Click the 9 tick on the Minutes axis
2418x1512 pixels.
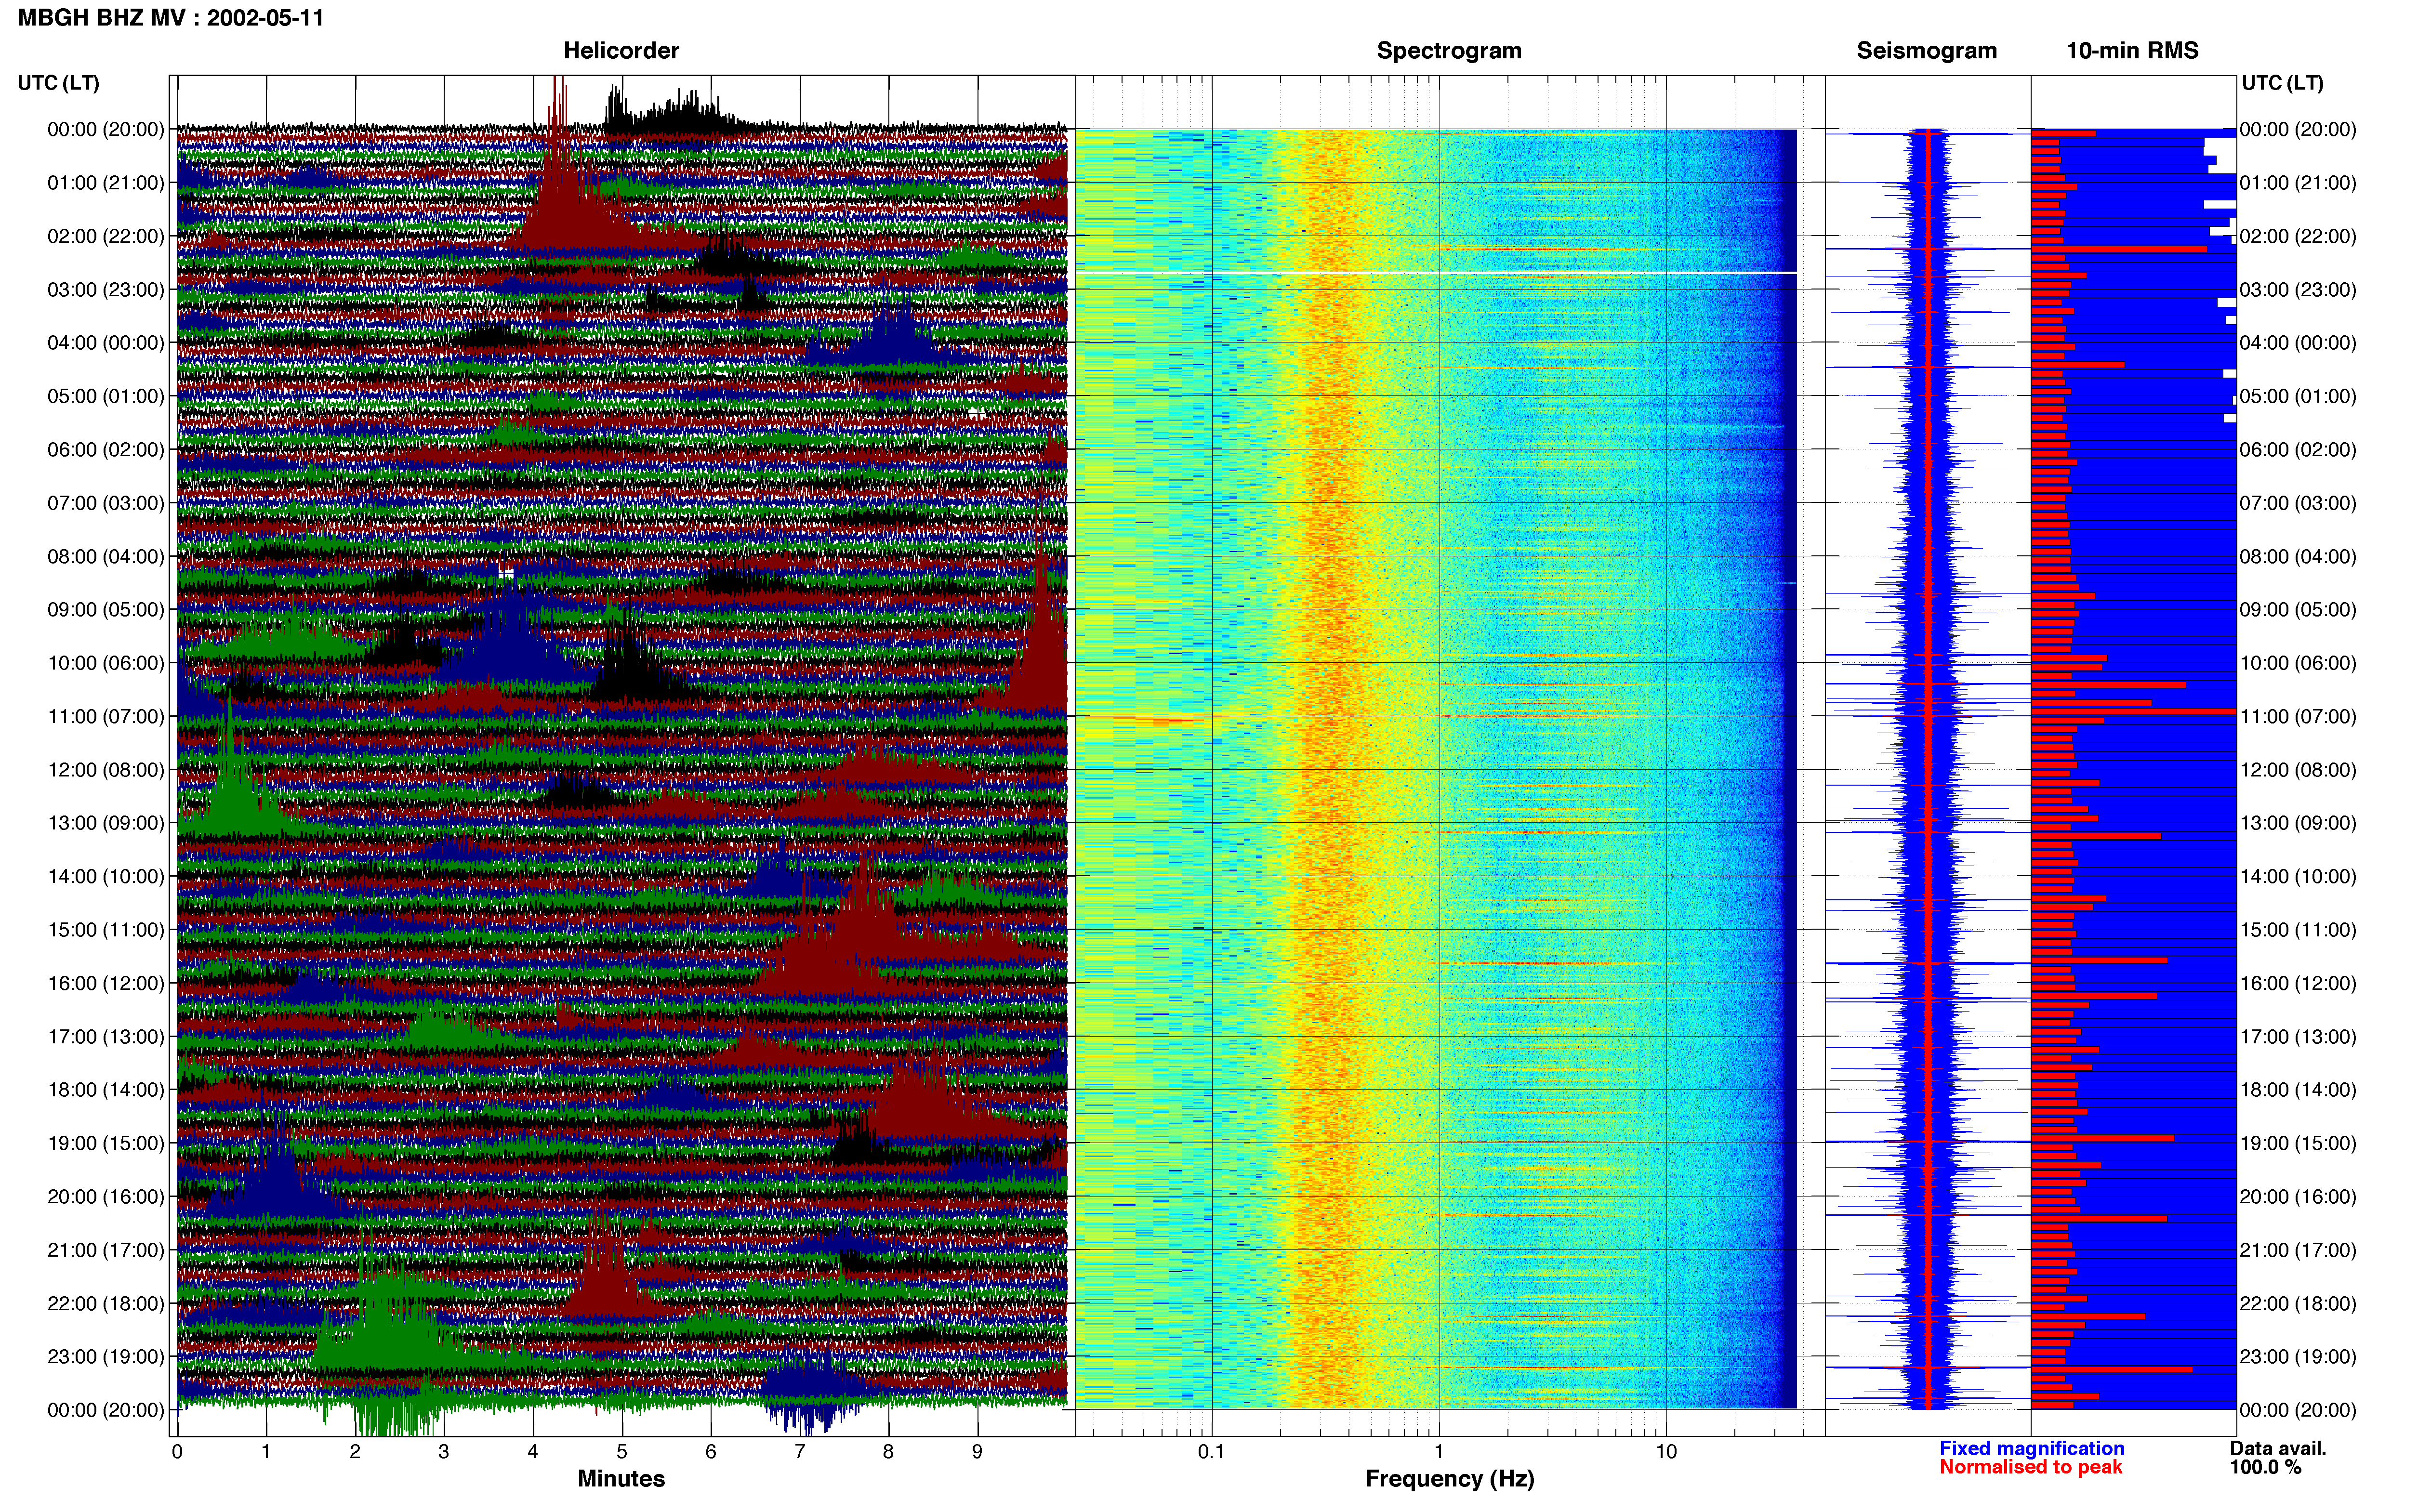pos(977,1451)
